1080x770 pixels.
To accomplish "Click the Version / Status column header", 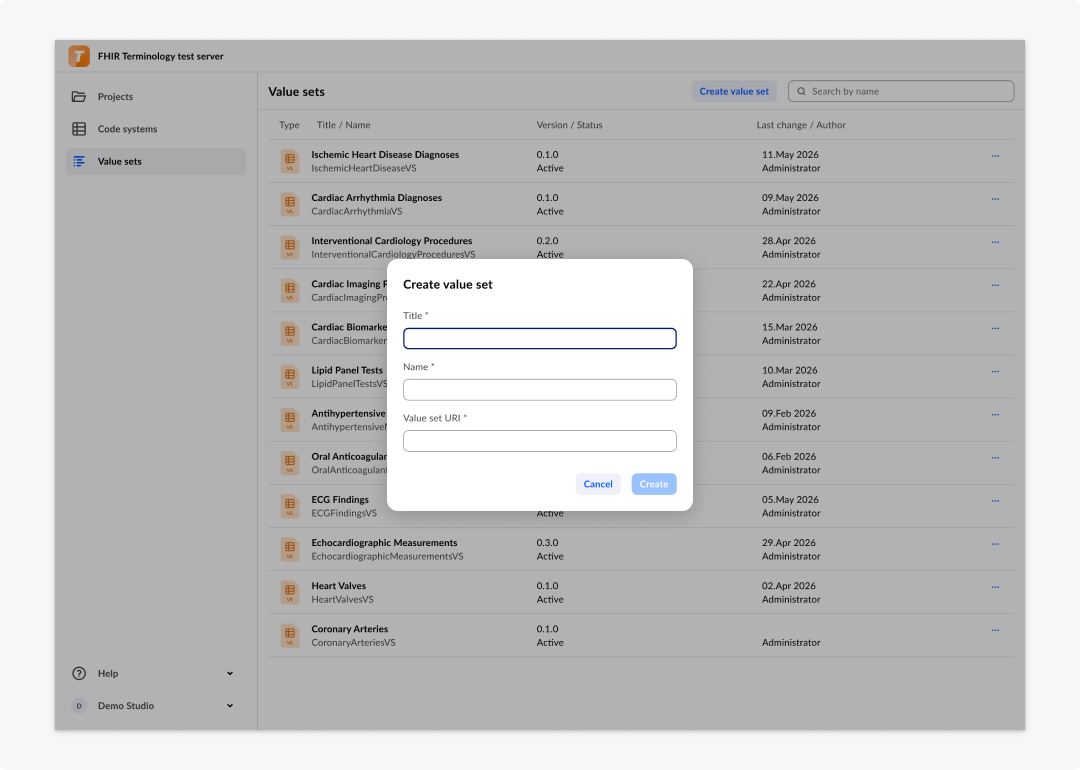I will tap(570, 125).
